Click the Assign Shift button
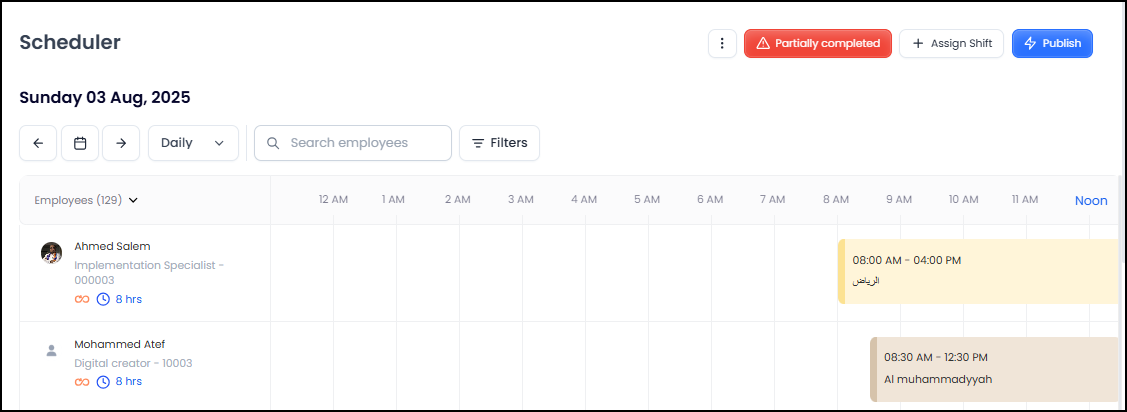Image resolution: width=1127 pixels, height=412 pixels. pos(951,44)
